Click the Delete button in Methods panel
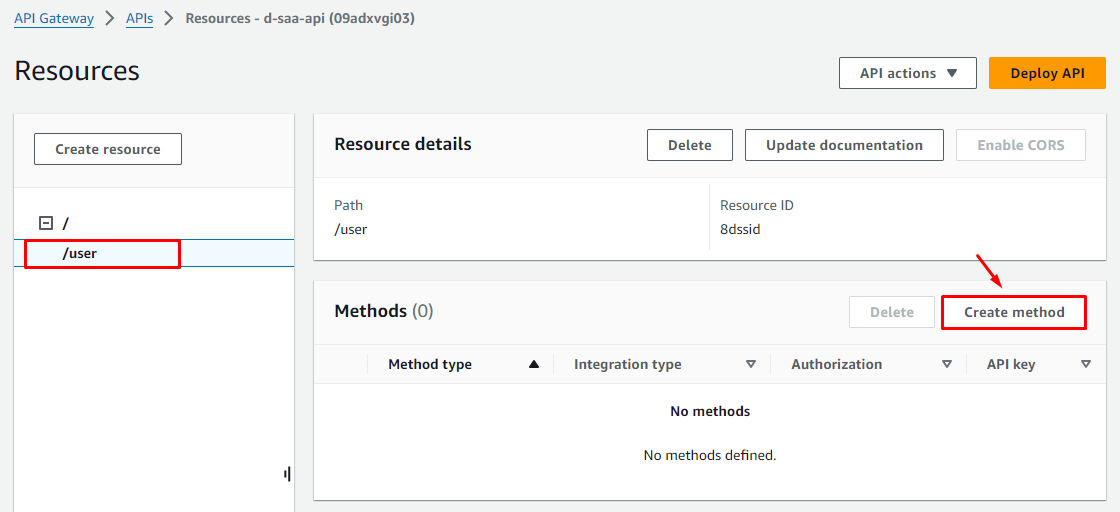Screen dimensions: 1120x512 891,312
